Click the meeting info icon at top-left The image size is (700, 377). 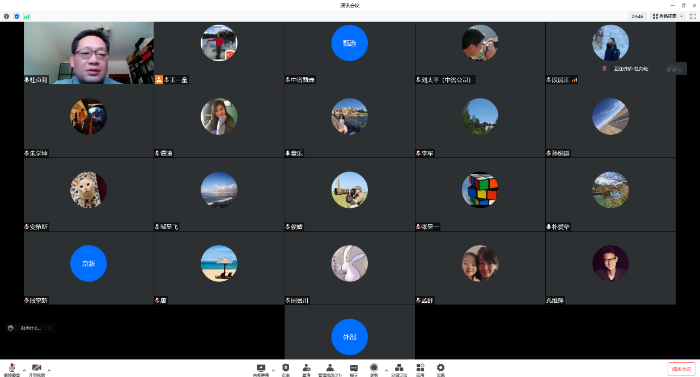pyautogui.click(x=6, y=16)
